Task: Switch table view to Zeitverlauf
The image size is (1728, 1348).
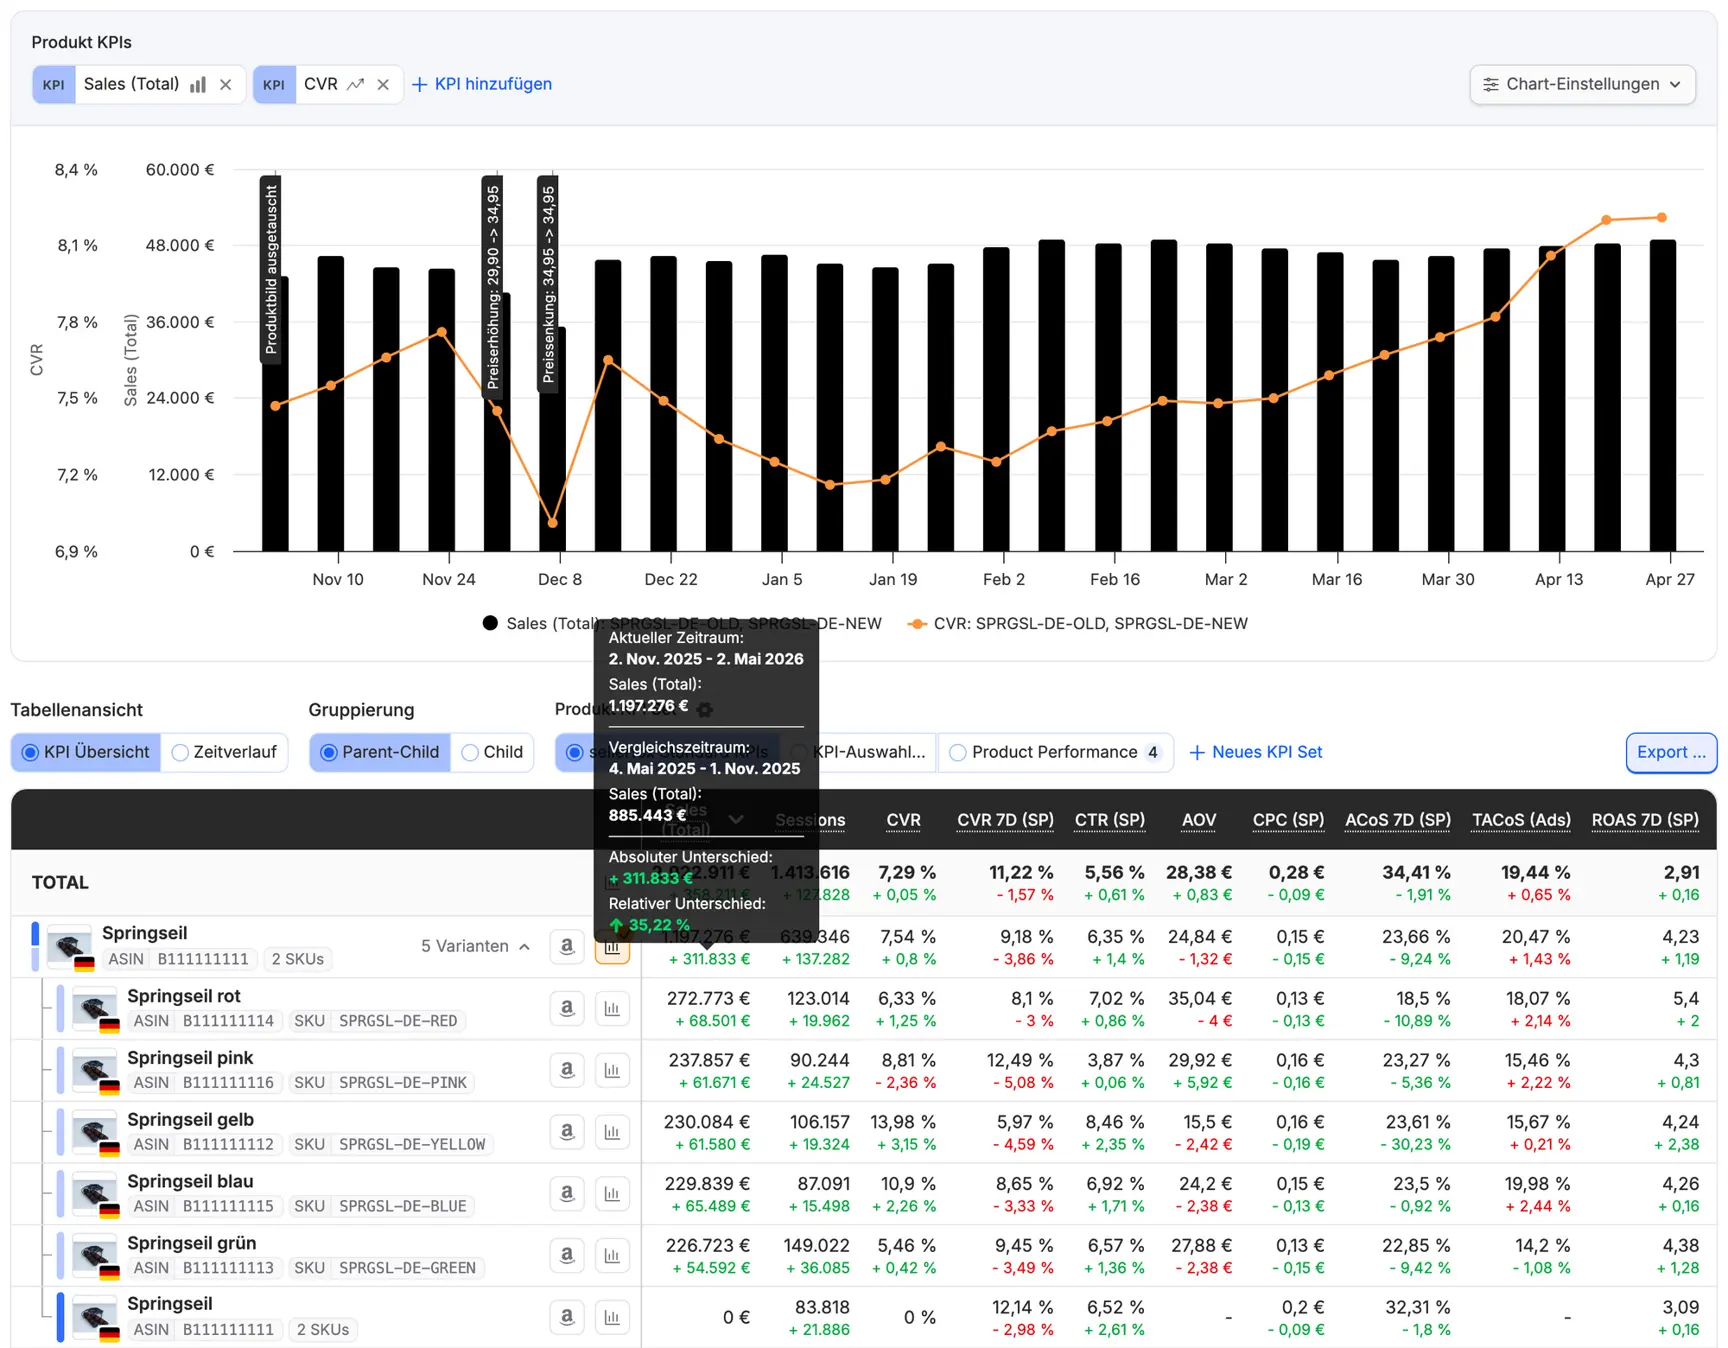Action: pyautogui.click(x=224, y=752)
